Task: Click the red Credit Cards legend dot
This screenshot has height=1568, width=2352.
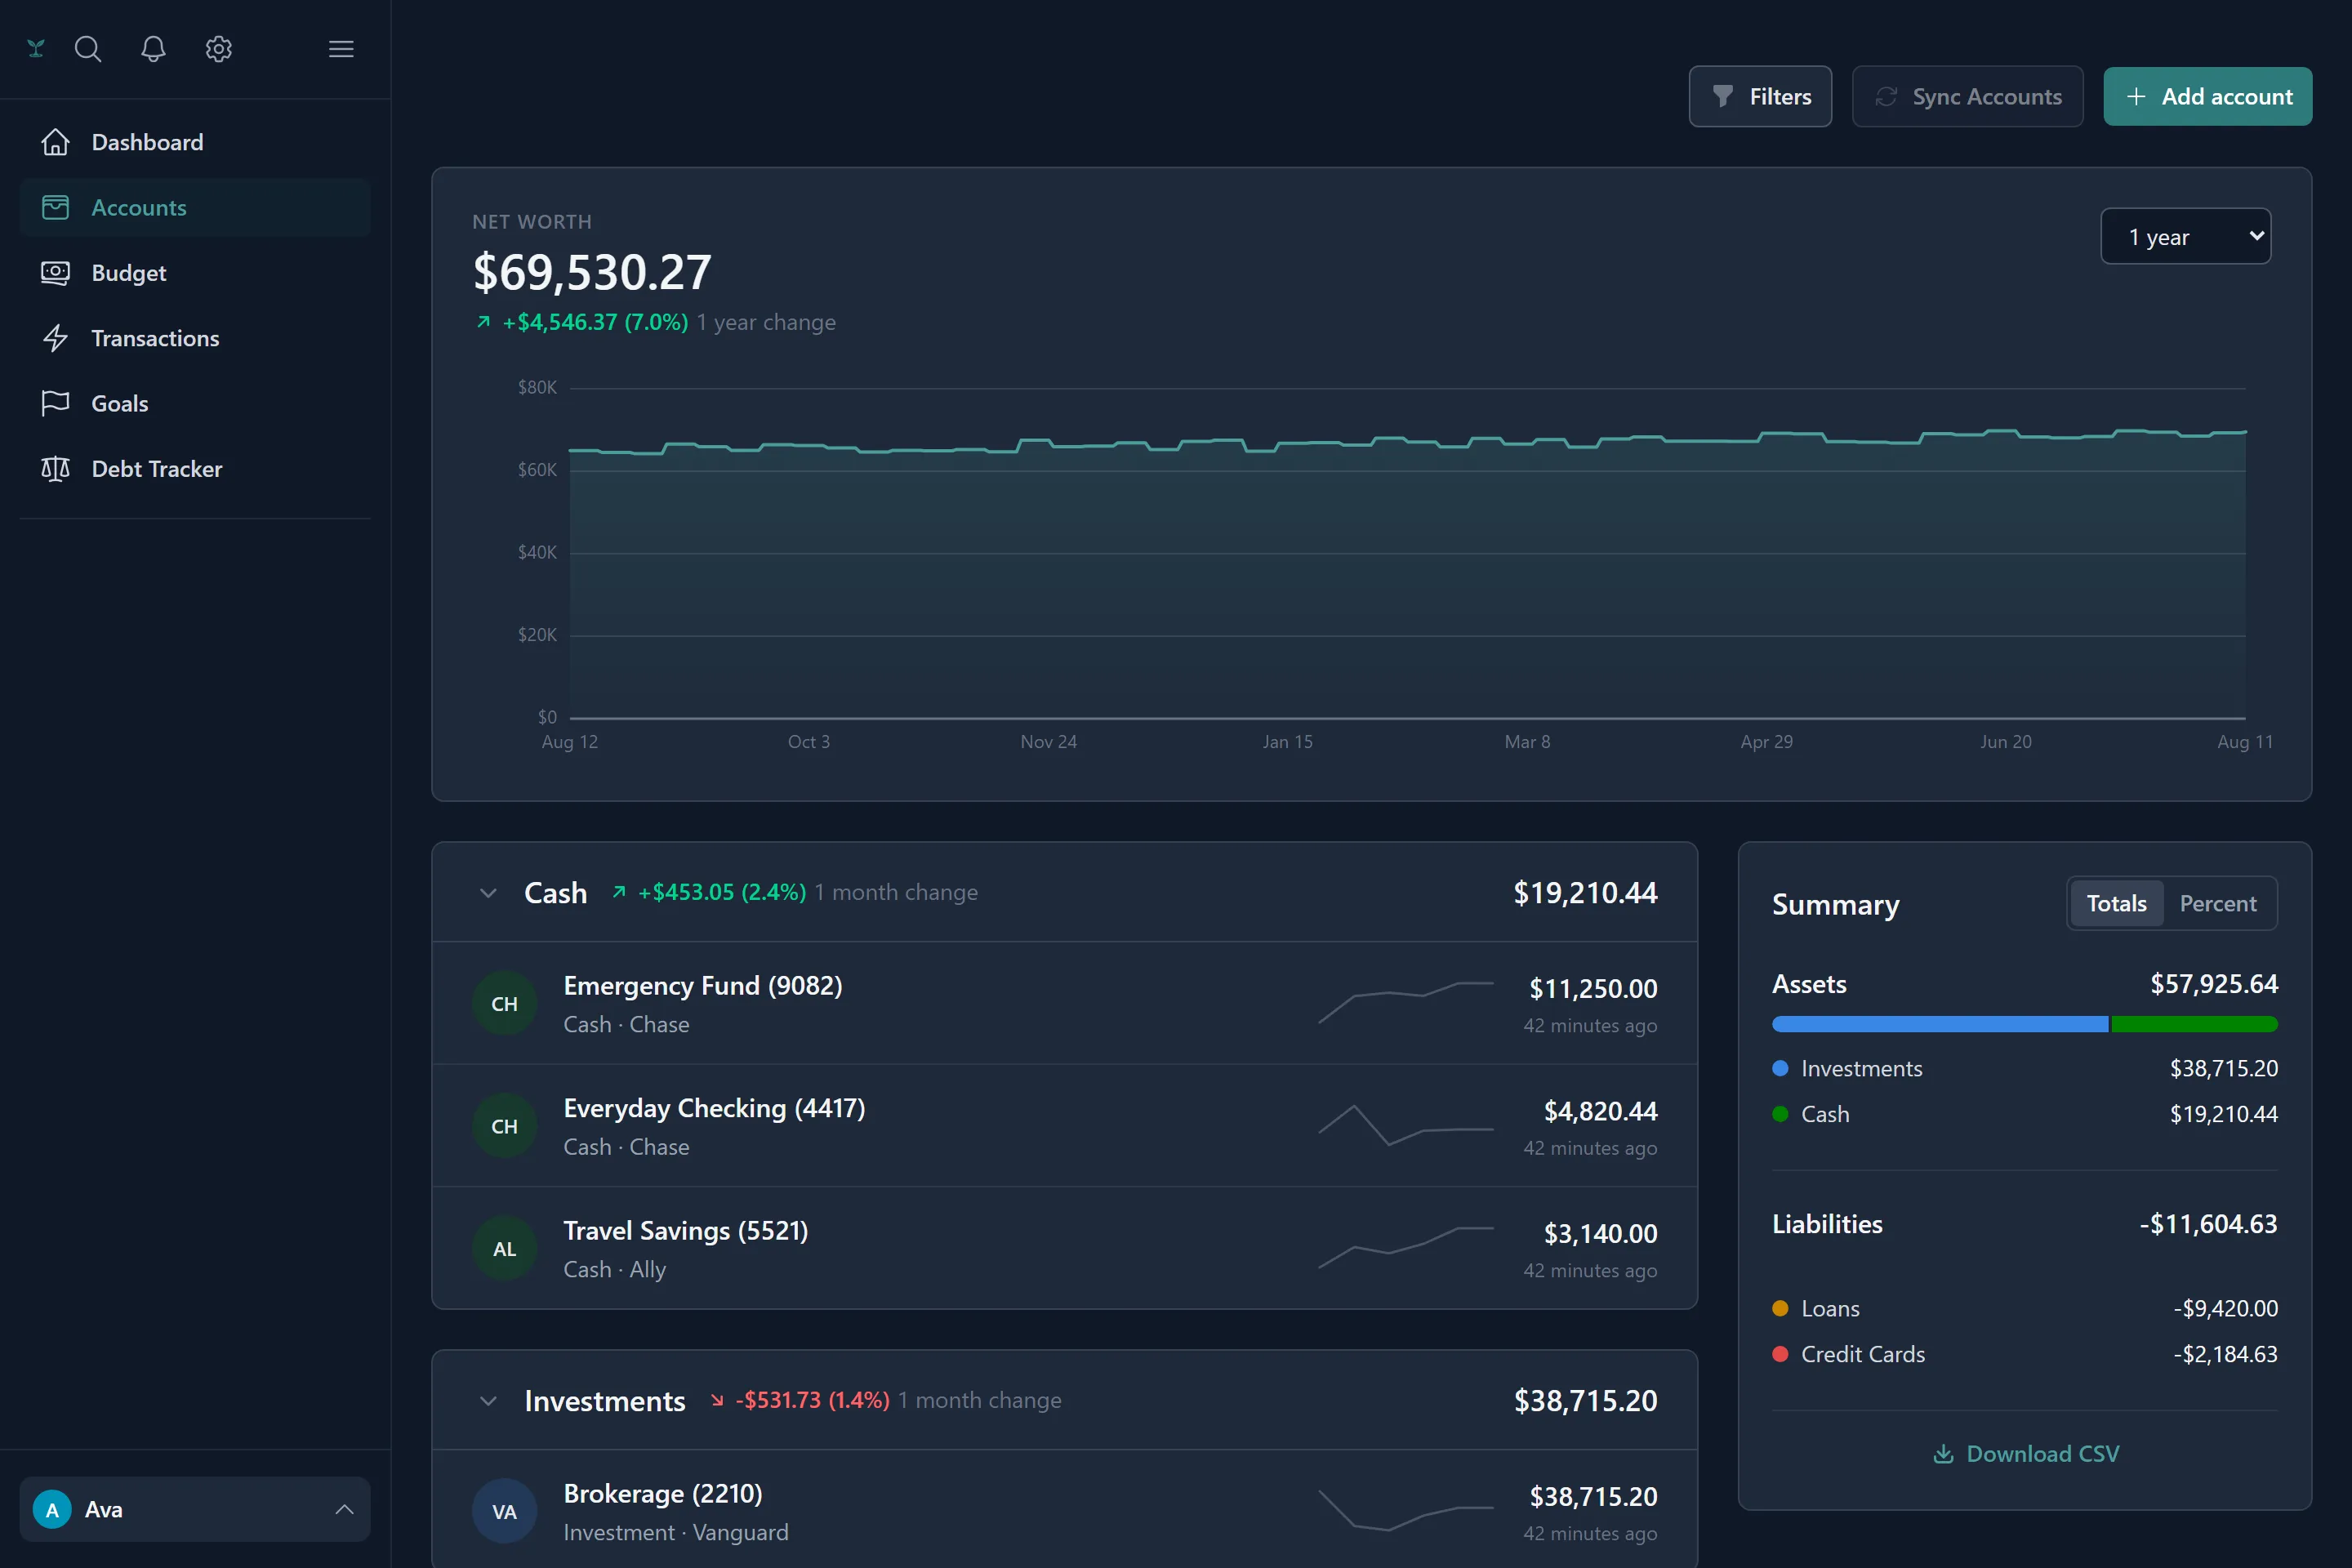Action: (x=1780, y=1354)
